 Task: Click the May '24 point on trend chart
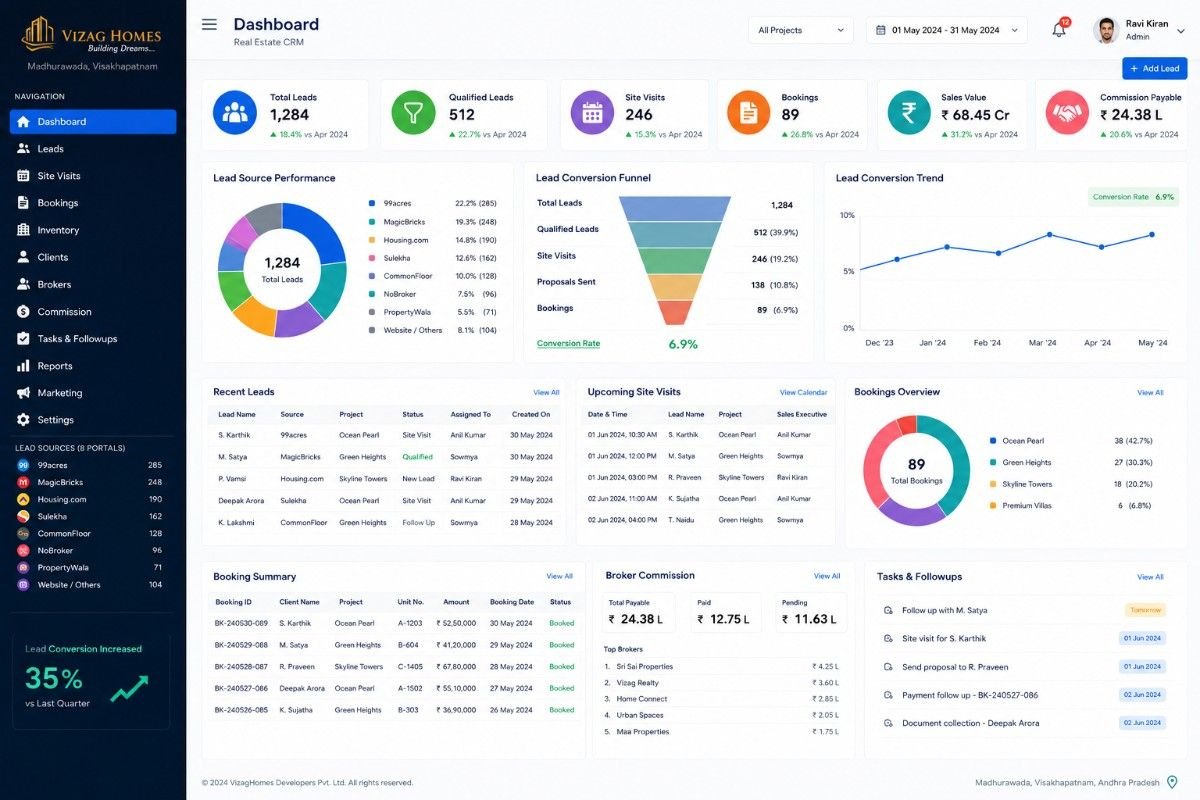click(x=1152, y=235)
